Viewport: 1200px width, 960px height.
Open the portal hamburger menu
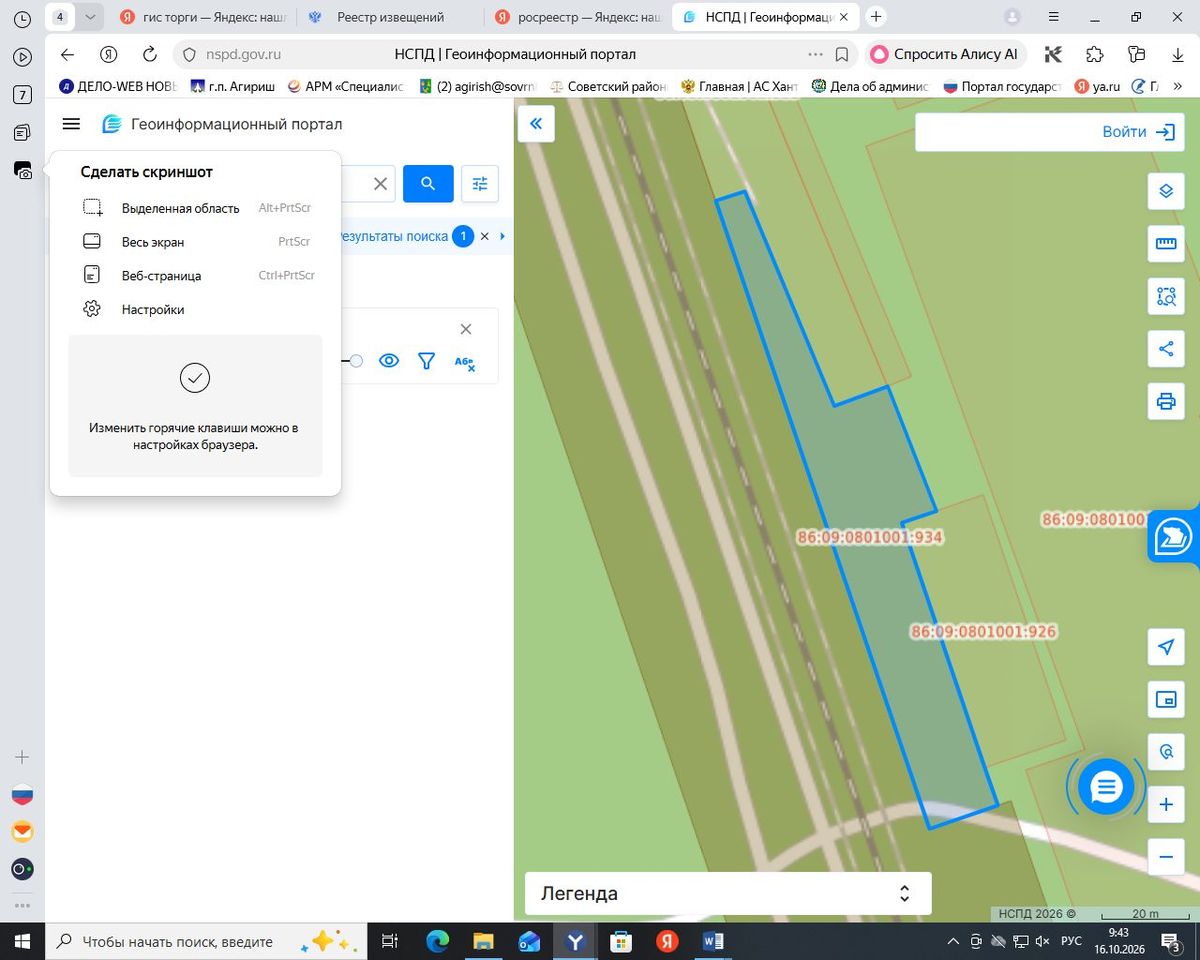71,124
